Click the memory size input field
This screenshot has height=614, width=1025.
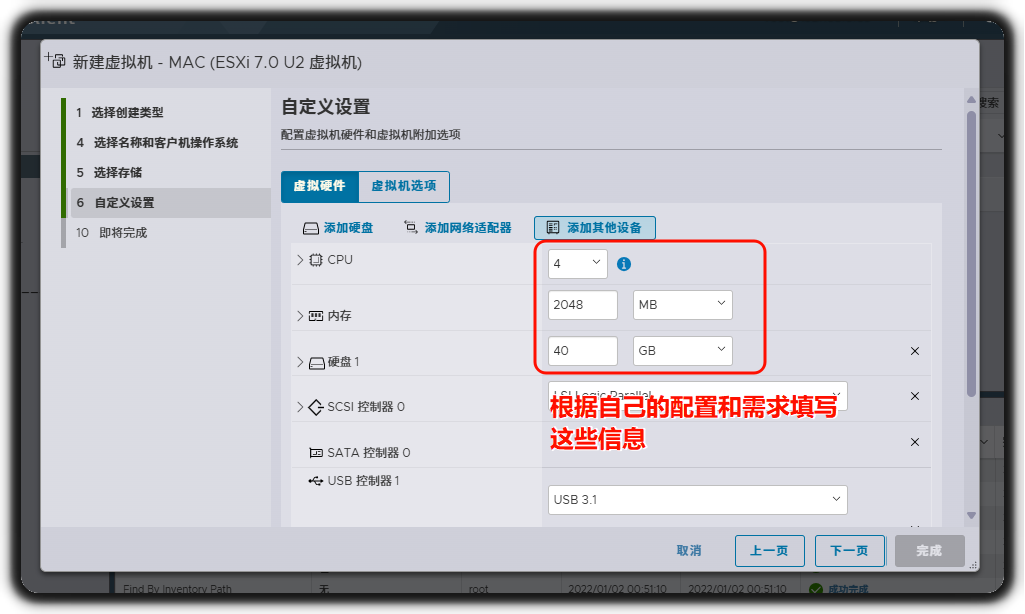[x=583, y=305]
